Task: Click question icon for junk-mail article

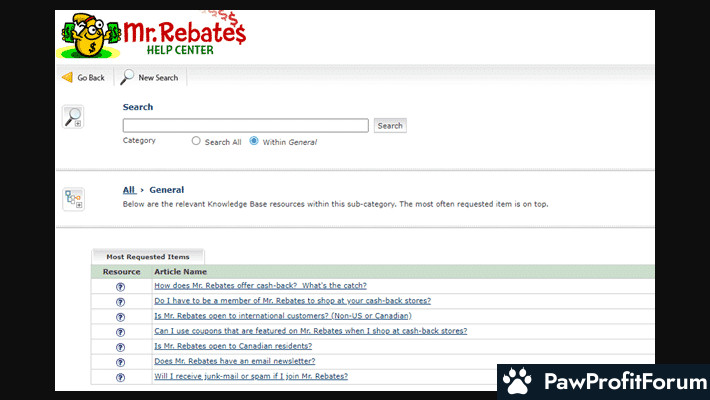Action: 120,377
